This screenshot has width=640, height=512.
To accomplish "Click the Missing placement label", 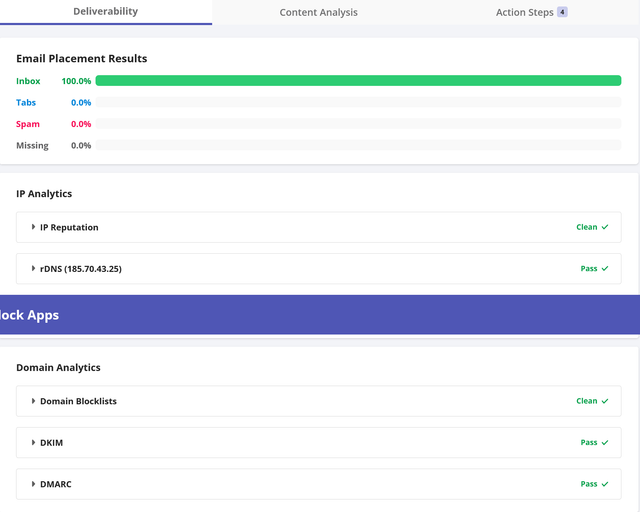I will tap(32, 146).
